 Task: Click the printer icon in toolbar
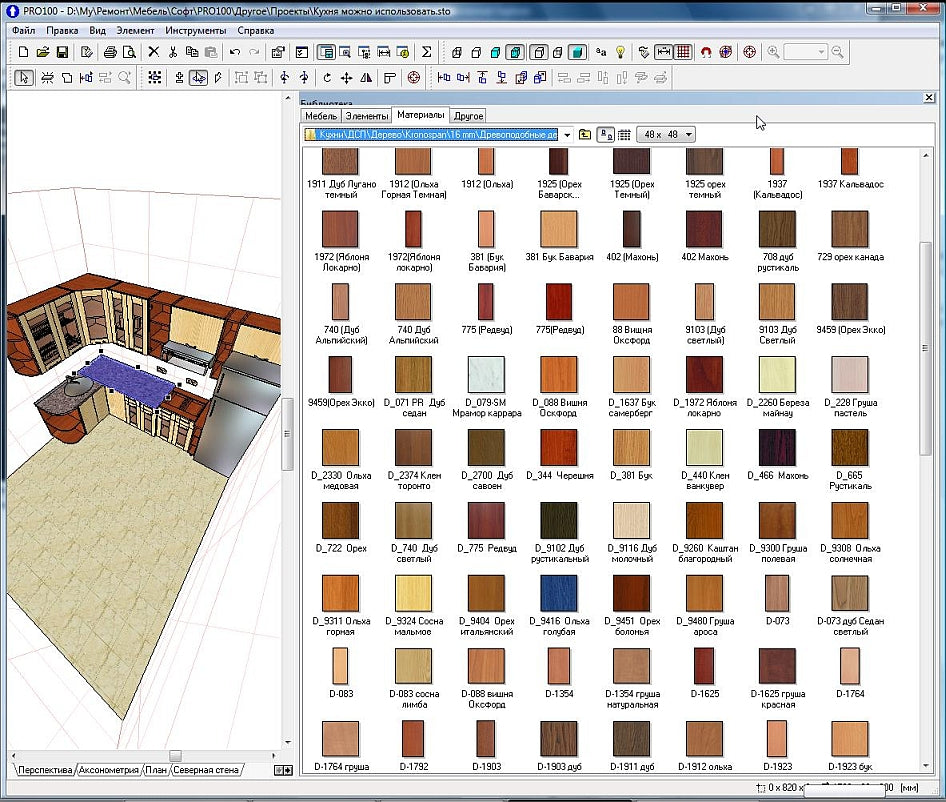(110, 53)
